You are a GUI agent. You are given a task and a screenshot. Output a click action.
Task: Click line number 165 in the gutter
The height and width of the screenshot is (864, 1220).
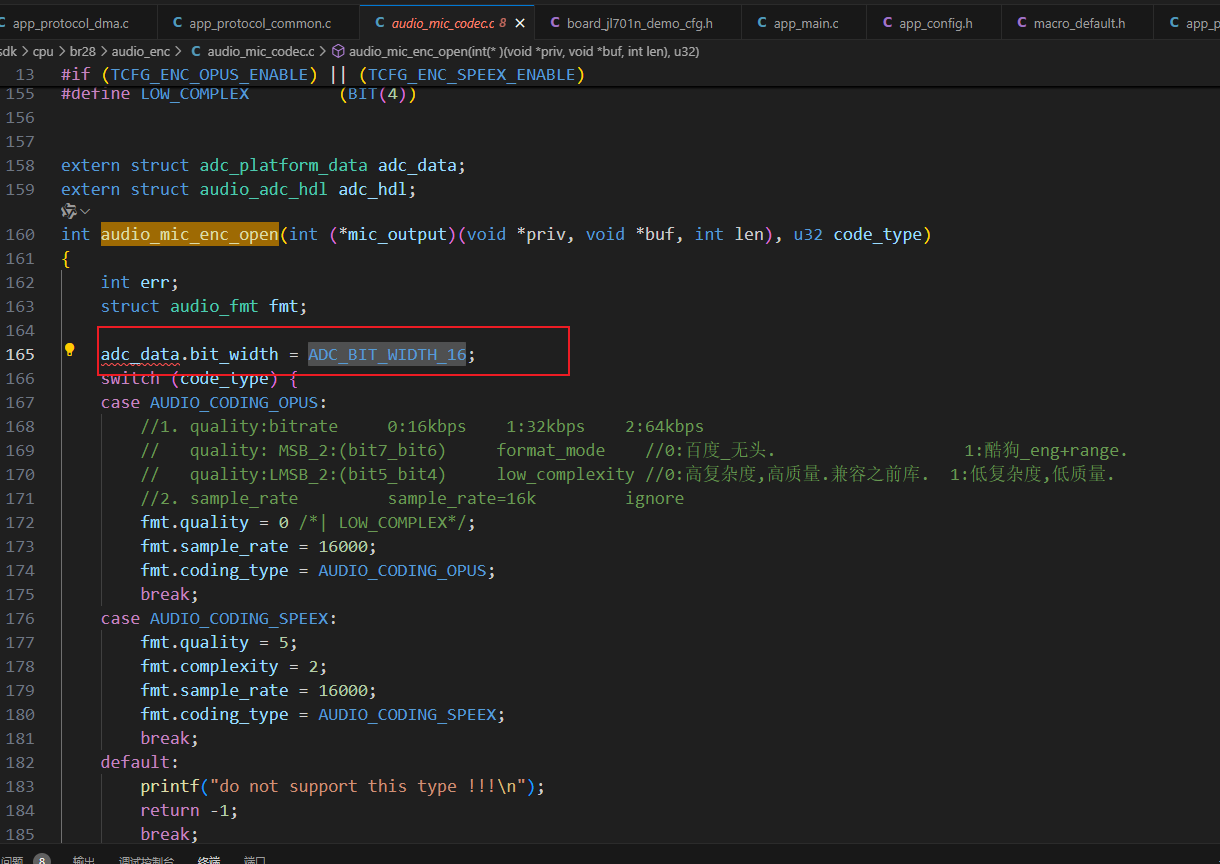pyautogui.click(x=20, y=354)
